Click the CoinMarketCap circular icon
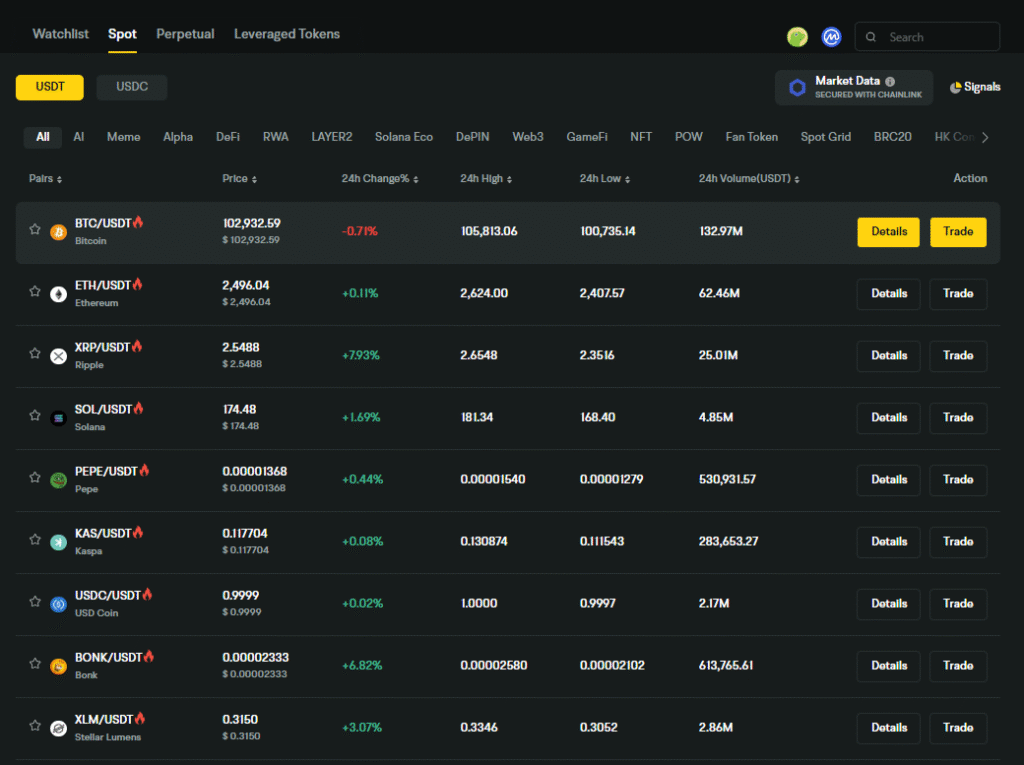This screenshot has width=1024, height=765. click(831, 36)
